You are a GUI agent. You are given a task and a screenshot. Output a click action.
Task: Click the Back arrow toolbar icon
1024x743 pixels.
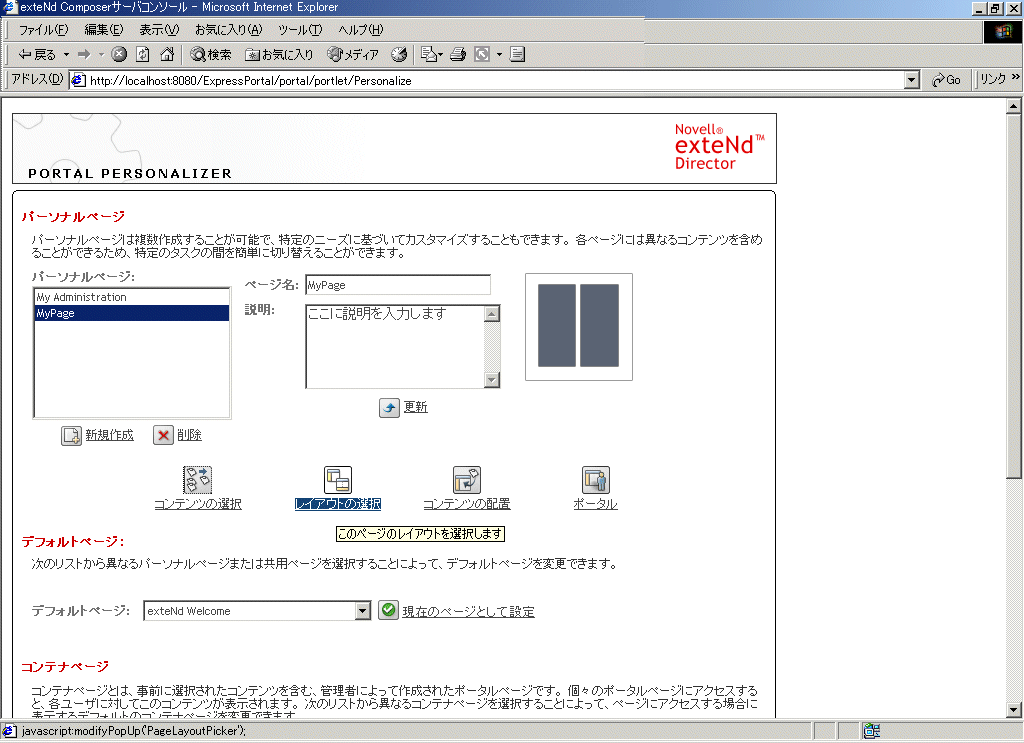[37, 55]
